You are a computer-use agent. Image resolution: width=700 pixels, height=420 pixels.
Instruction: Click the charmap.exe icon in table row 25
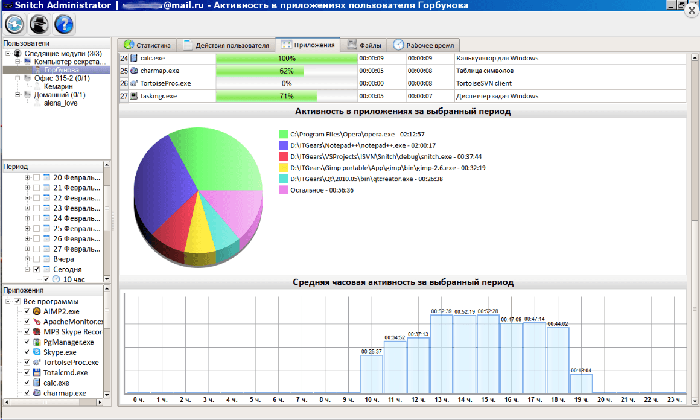click(134, 71)
